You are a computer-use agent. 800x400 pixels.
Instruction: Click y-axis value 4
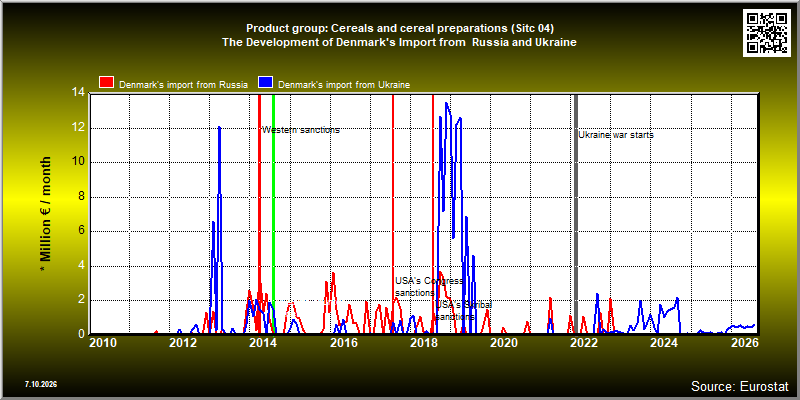[x=81, y=266]
